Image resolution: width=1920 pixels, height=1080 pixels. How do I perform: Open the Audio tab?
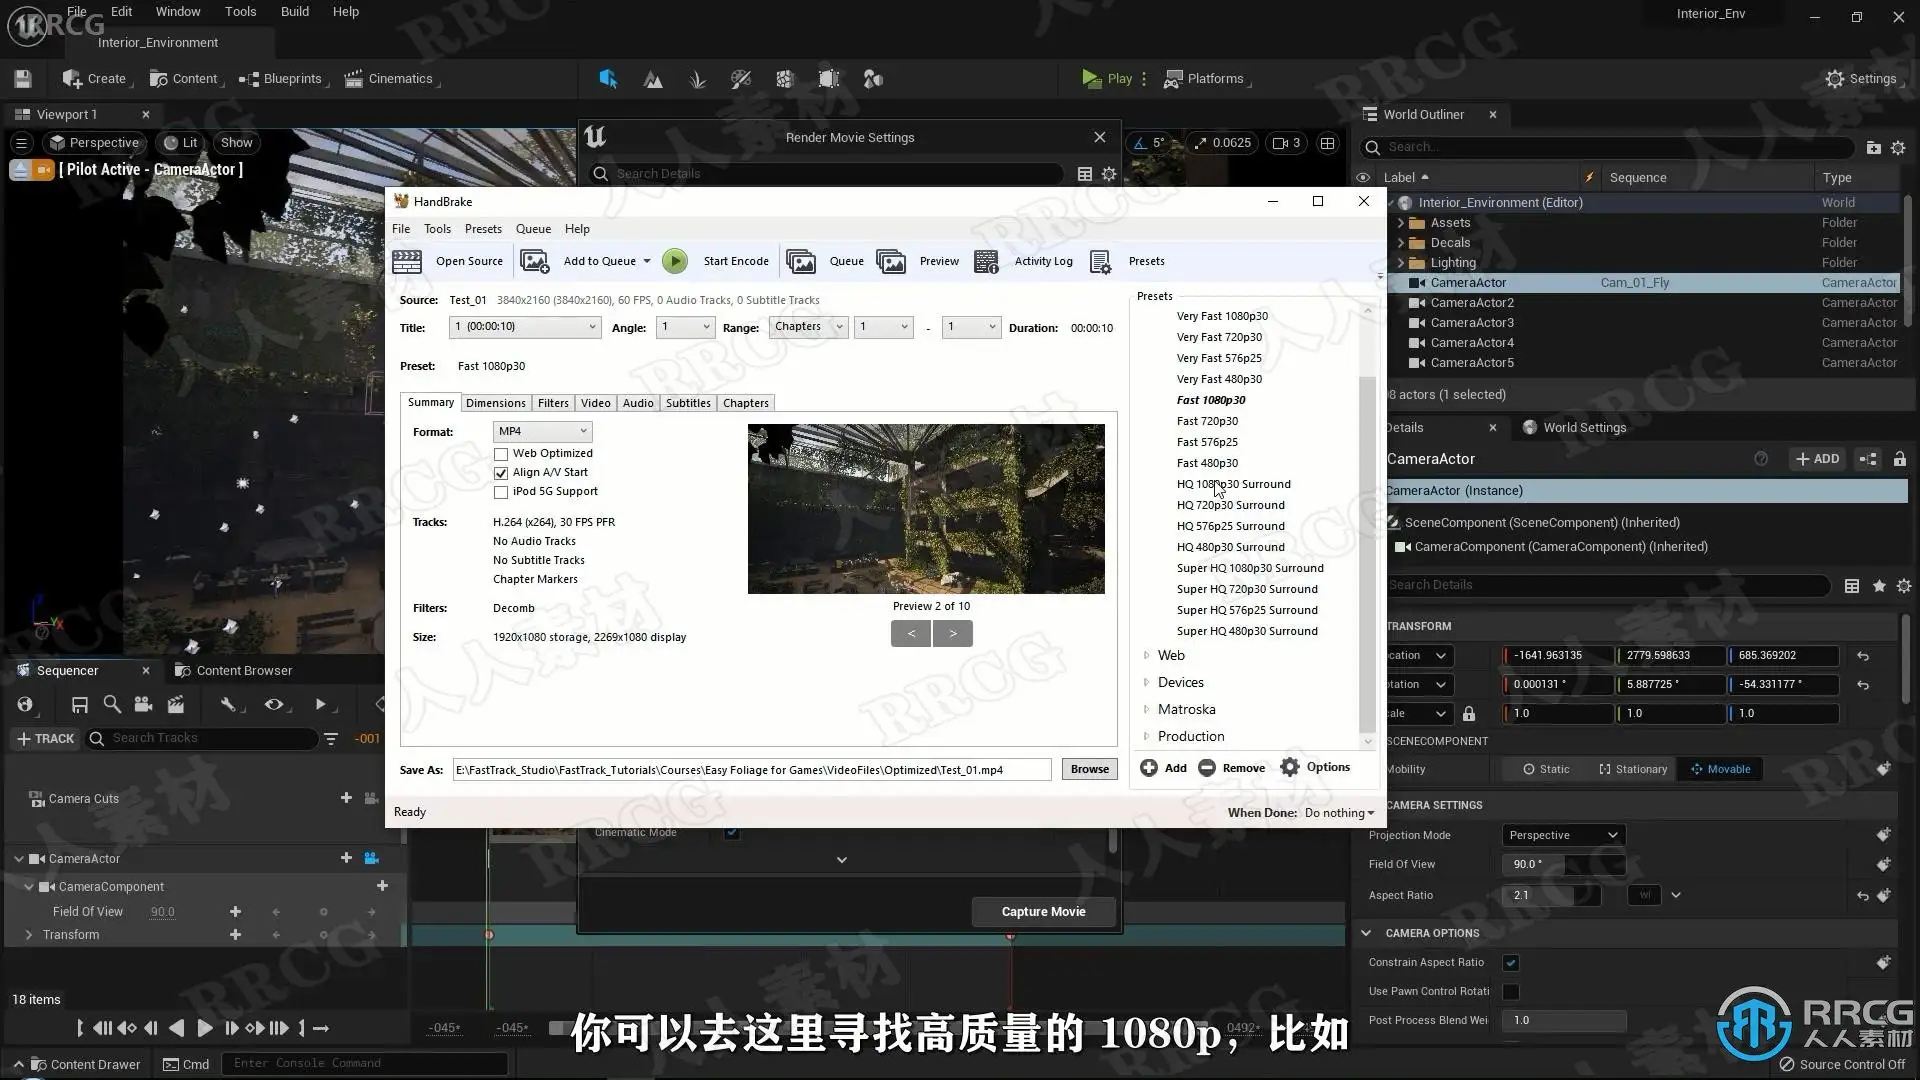coord(638,403)
